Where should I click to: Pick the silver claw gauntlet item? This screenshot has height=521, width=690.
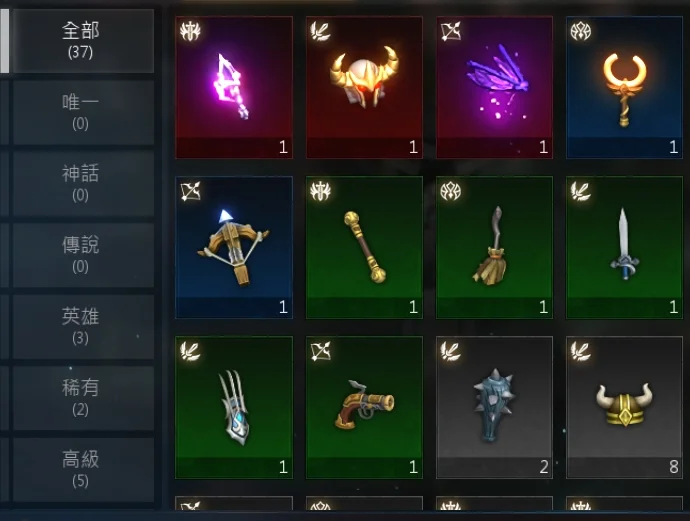click(x=234, y=407)
